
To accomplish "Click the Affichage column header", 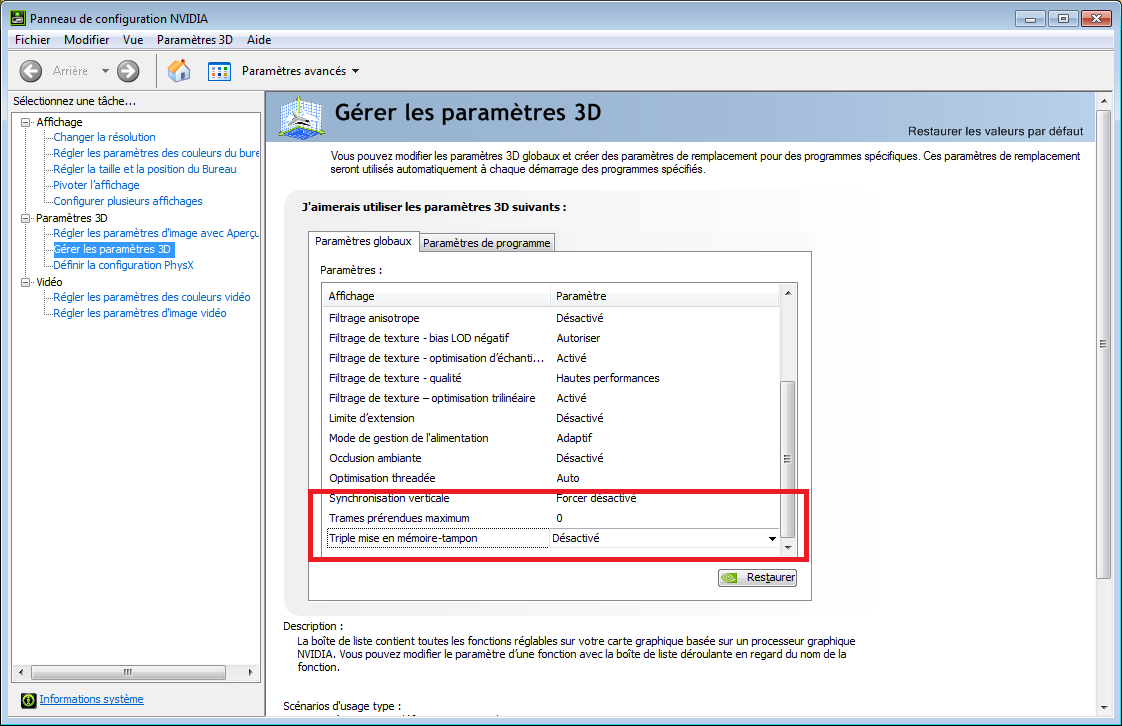I will coord(436,296).
